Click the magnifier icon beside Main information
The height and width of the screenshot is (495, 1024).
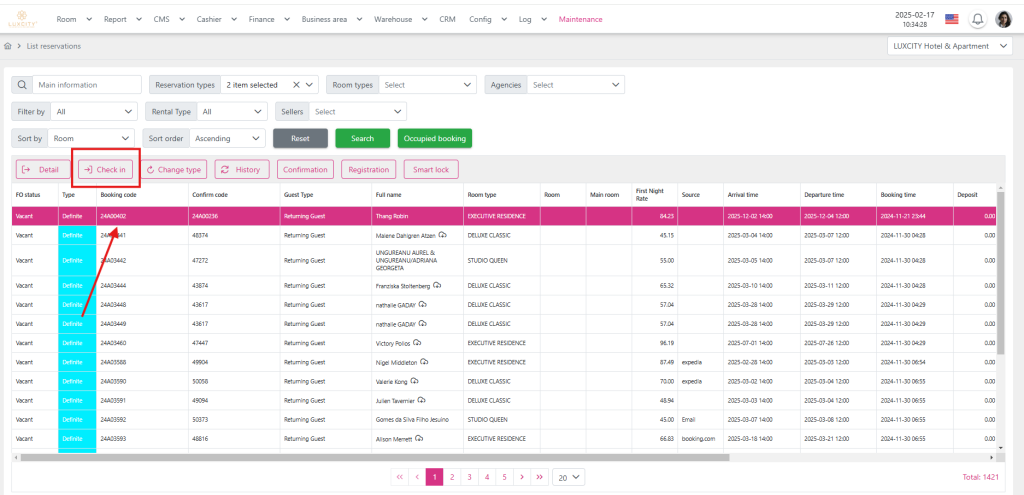(21, 85)
